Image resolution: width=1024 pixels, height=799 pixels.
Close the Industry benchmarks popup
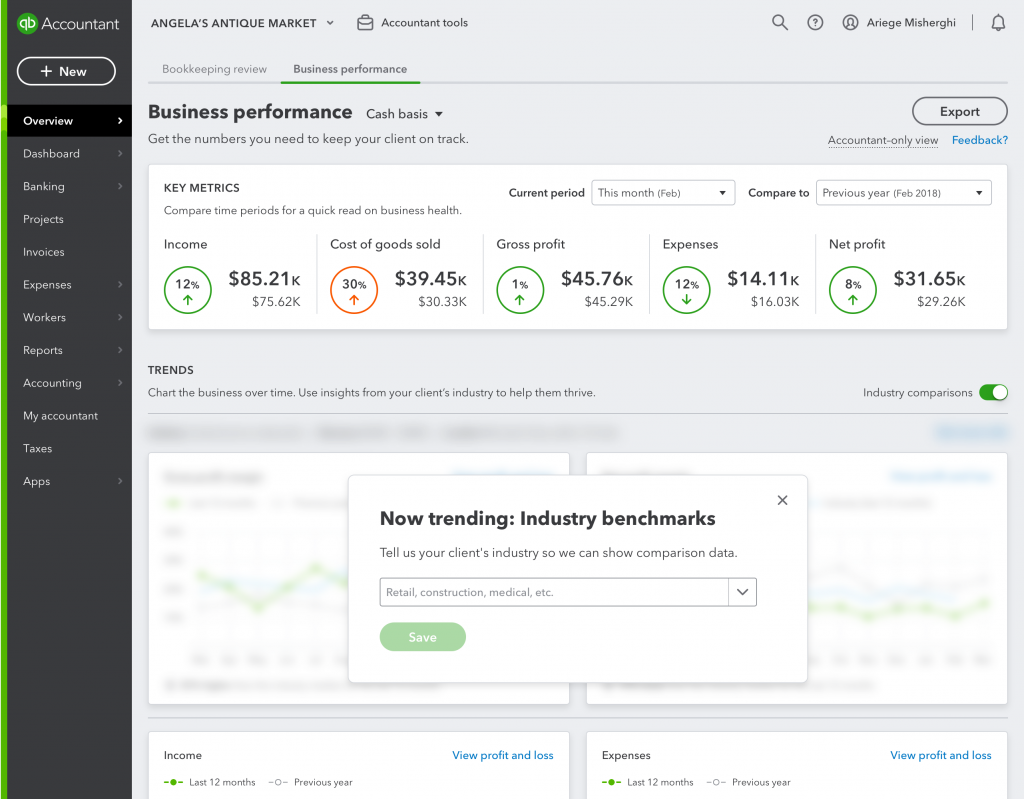pos(782,500)
